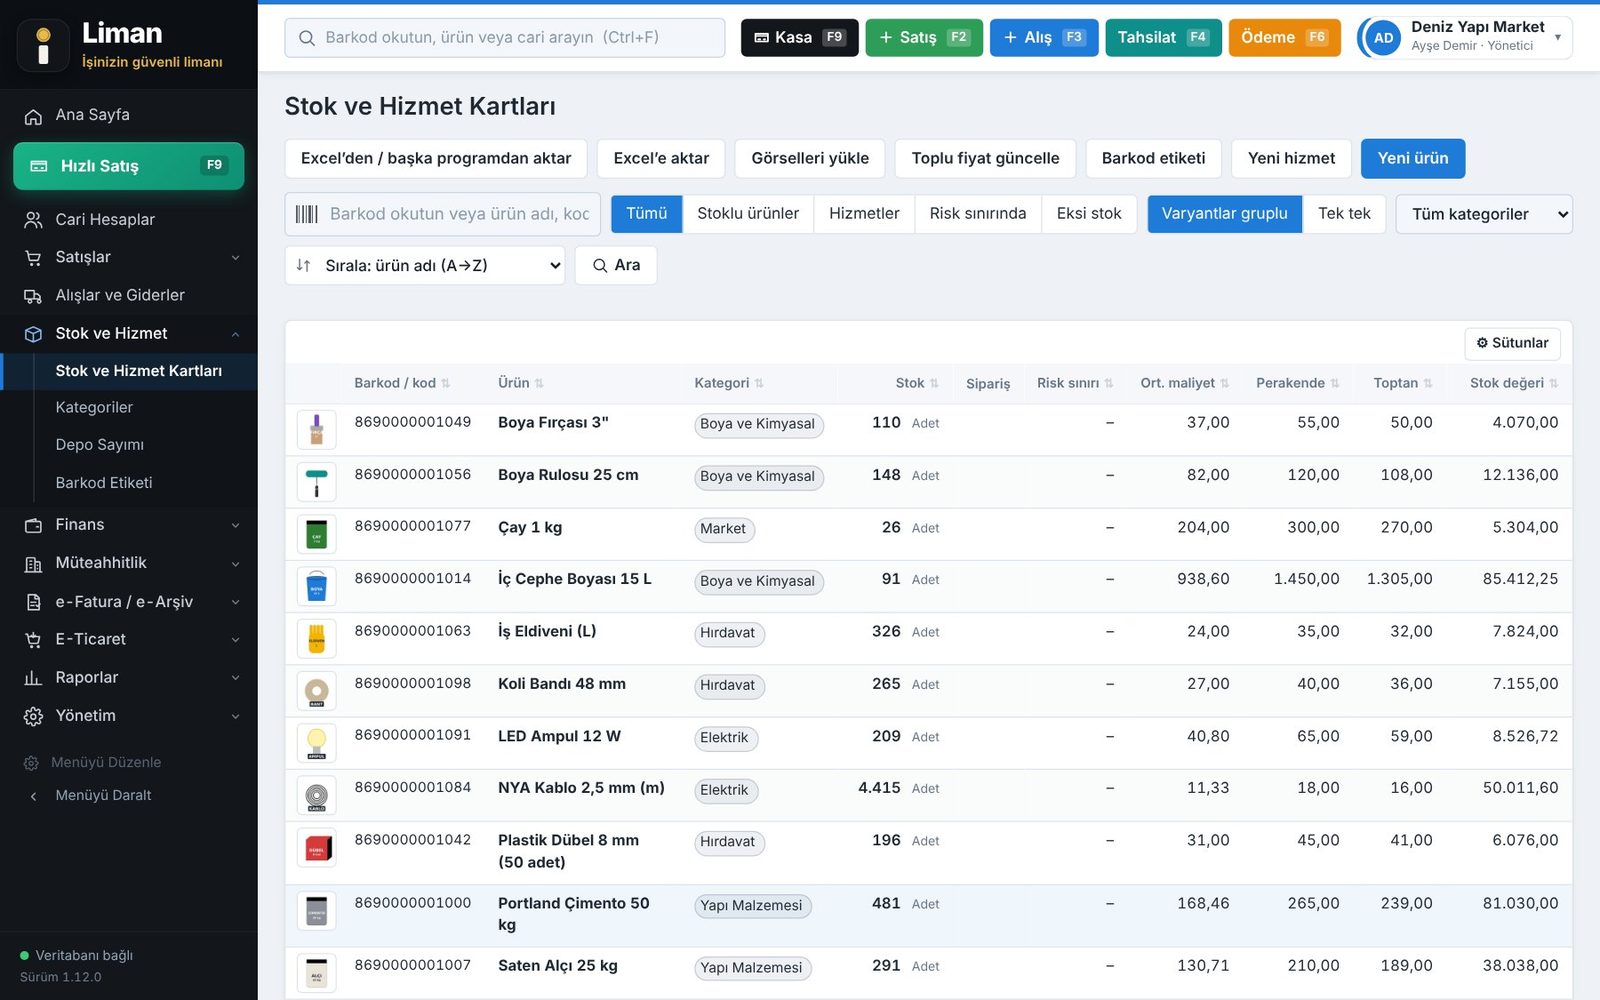
Task: Click the AD user avatar
Action: (1383, 38)
